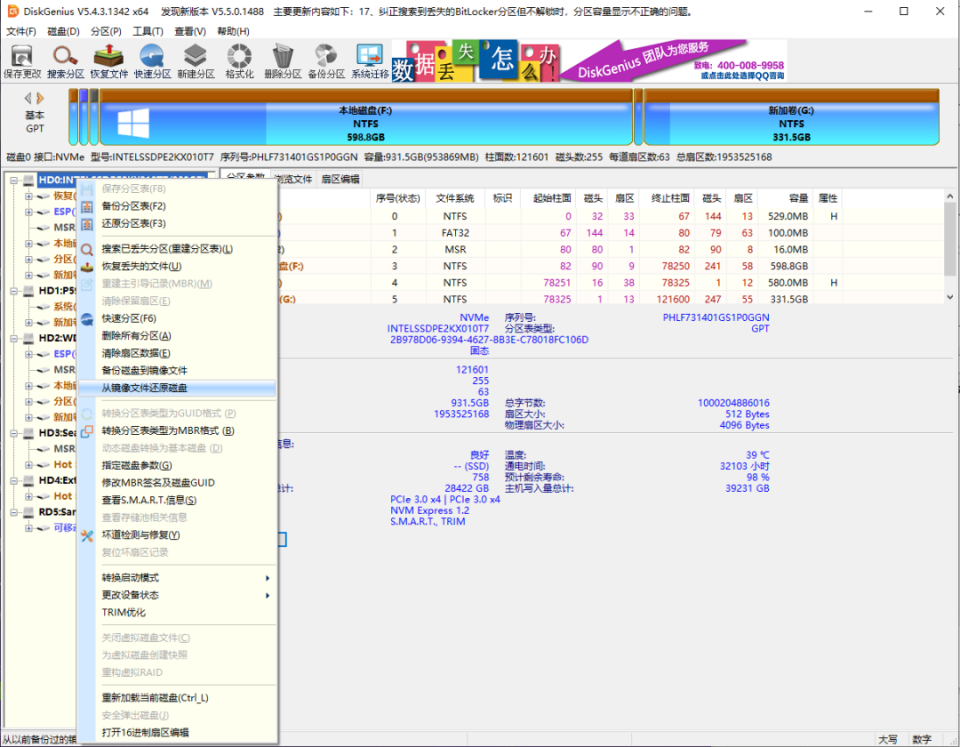Switch to the 扇区编辑 tab

tap(340, 179)
